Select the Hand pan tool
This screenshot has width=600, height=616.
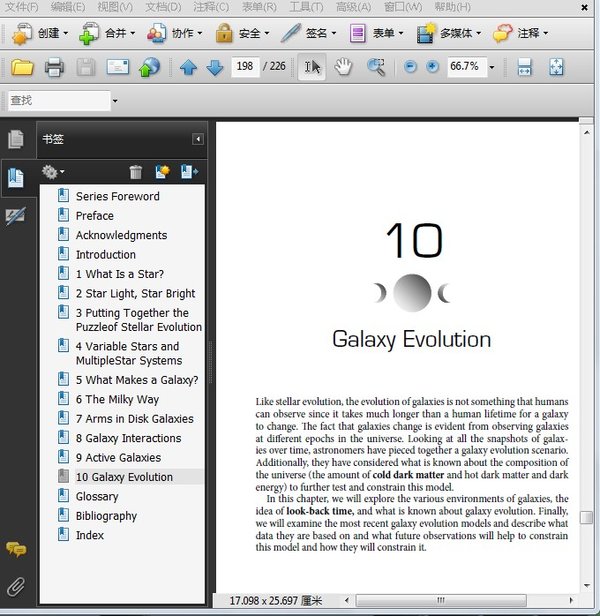click(343, 68)
